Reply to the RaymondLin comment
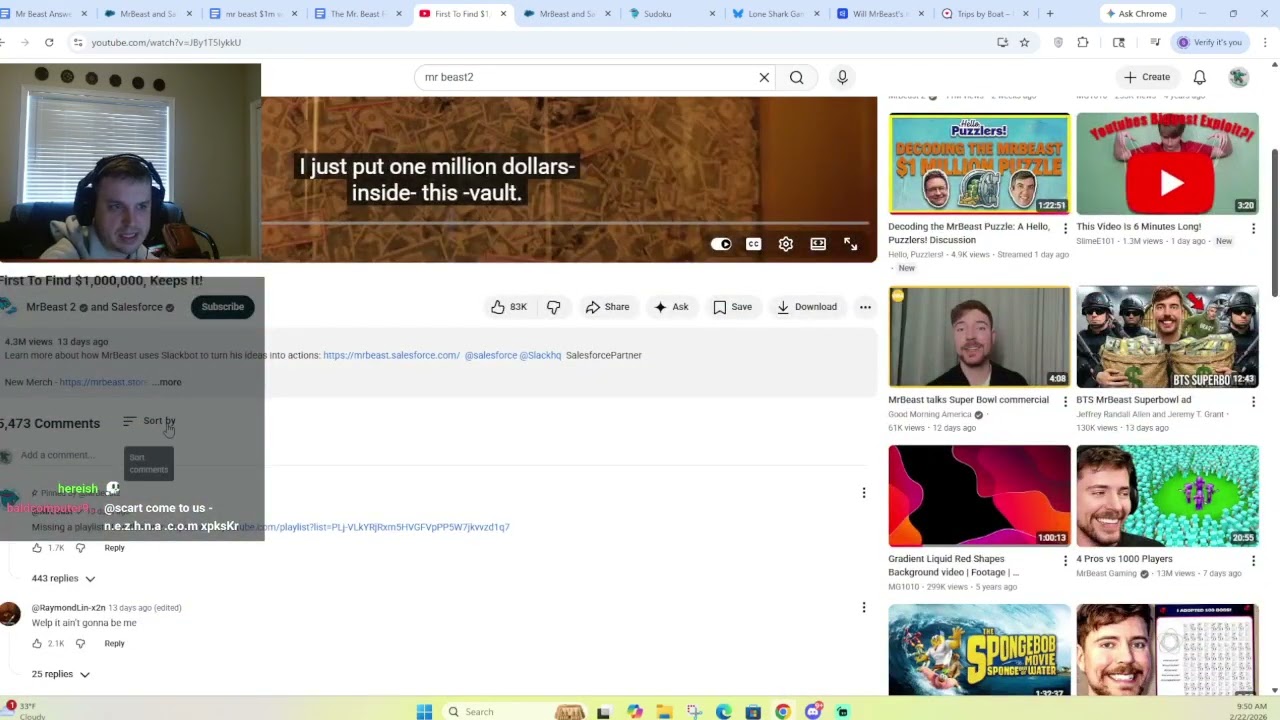Screen dimensions: 1280x720 point(114,643)
